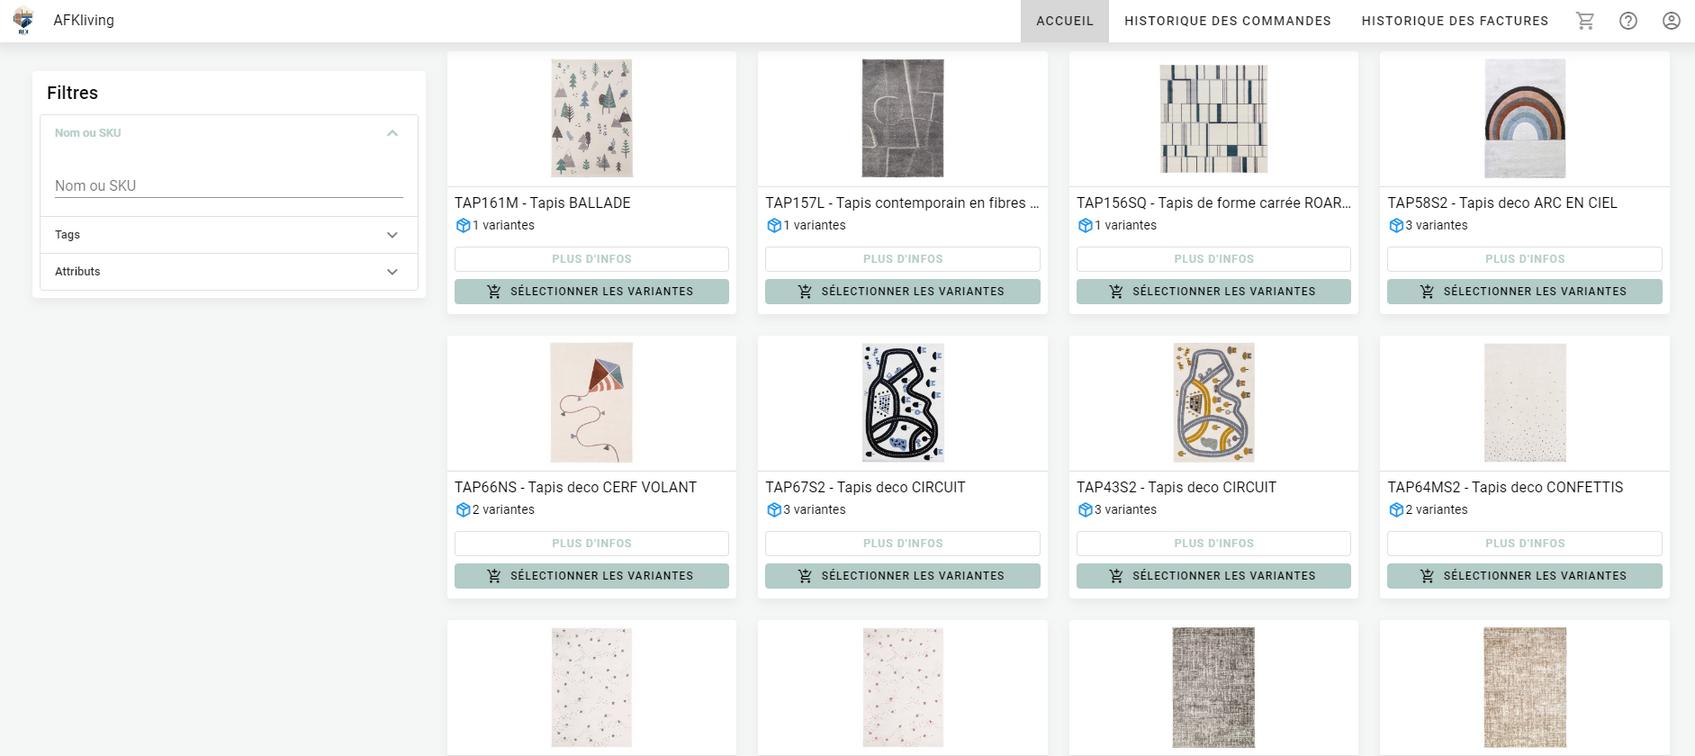This screenshot has height=756, width=1695.
Task: Expand the Attributs filter section
Action: [x=392, y=272]
